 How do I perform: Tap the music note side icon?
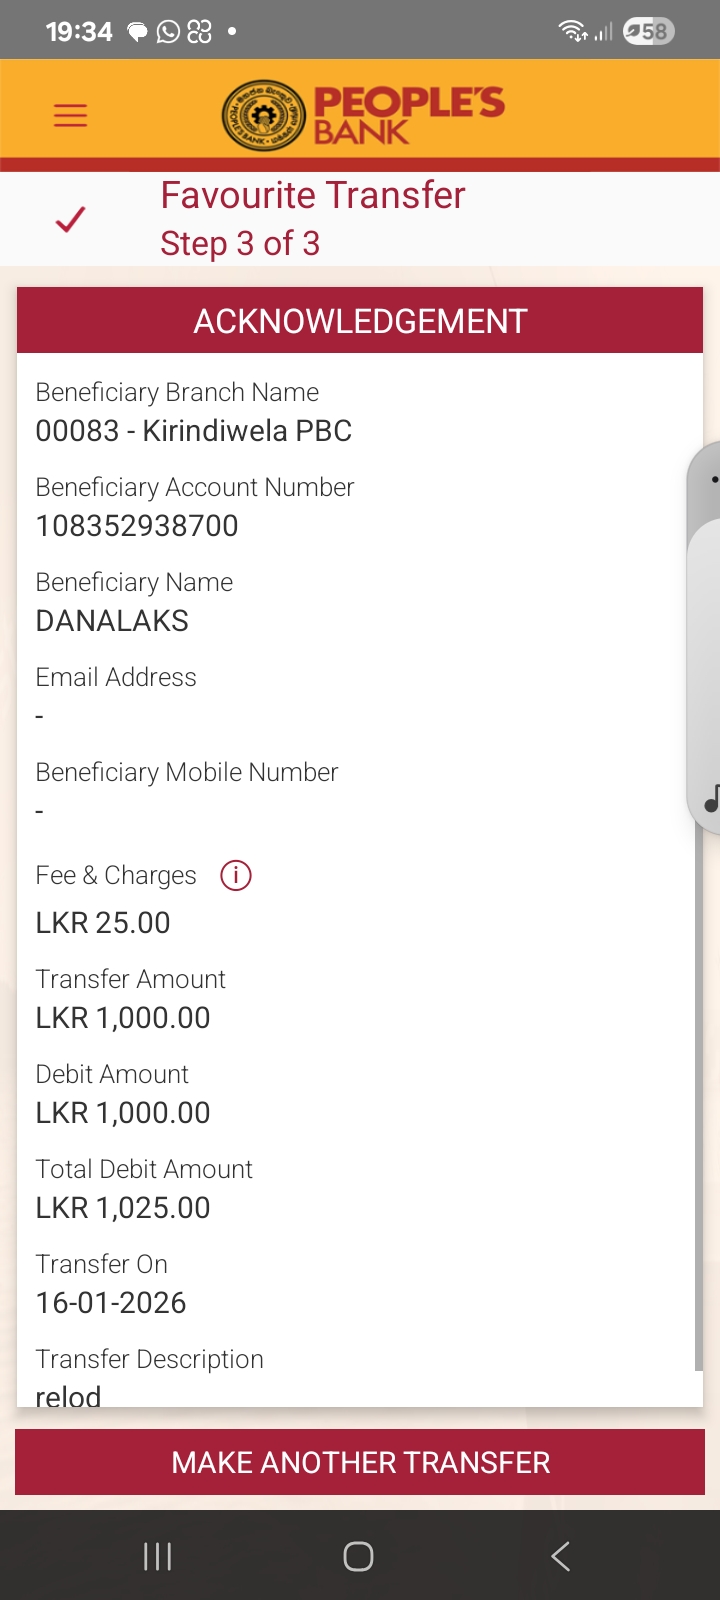711,798
